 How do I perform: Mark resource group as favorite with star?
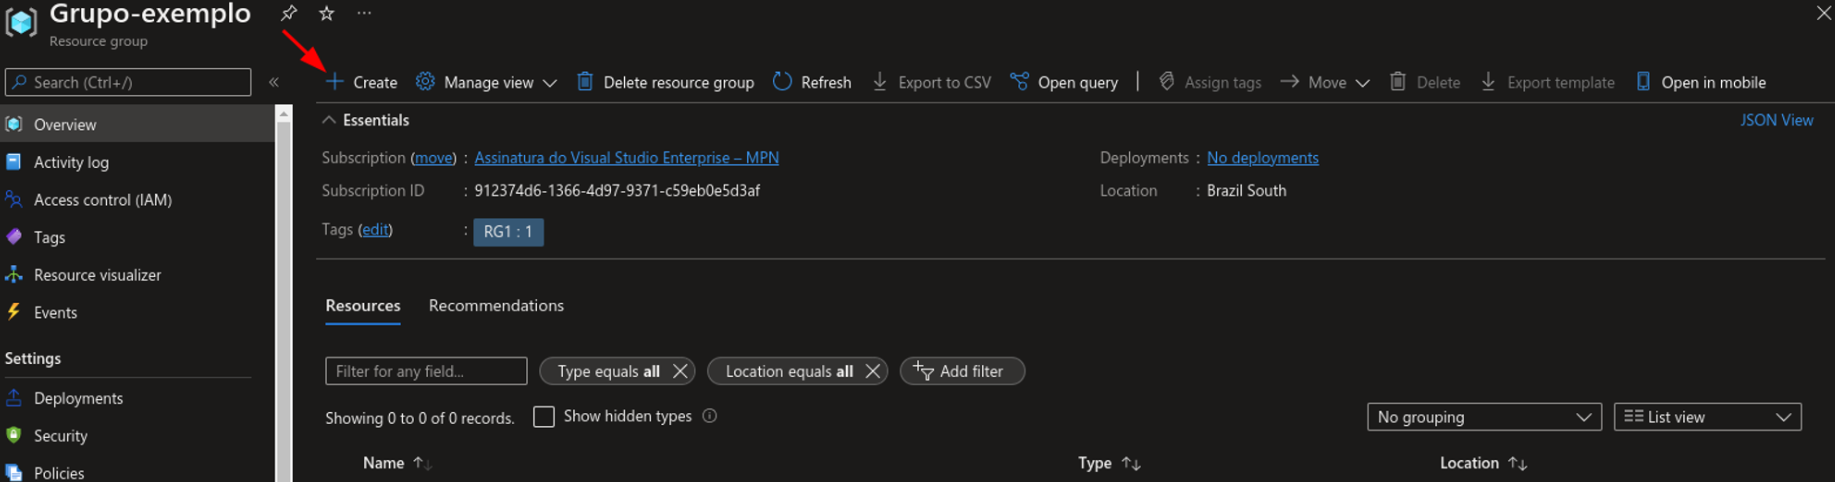pos(326,13)
